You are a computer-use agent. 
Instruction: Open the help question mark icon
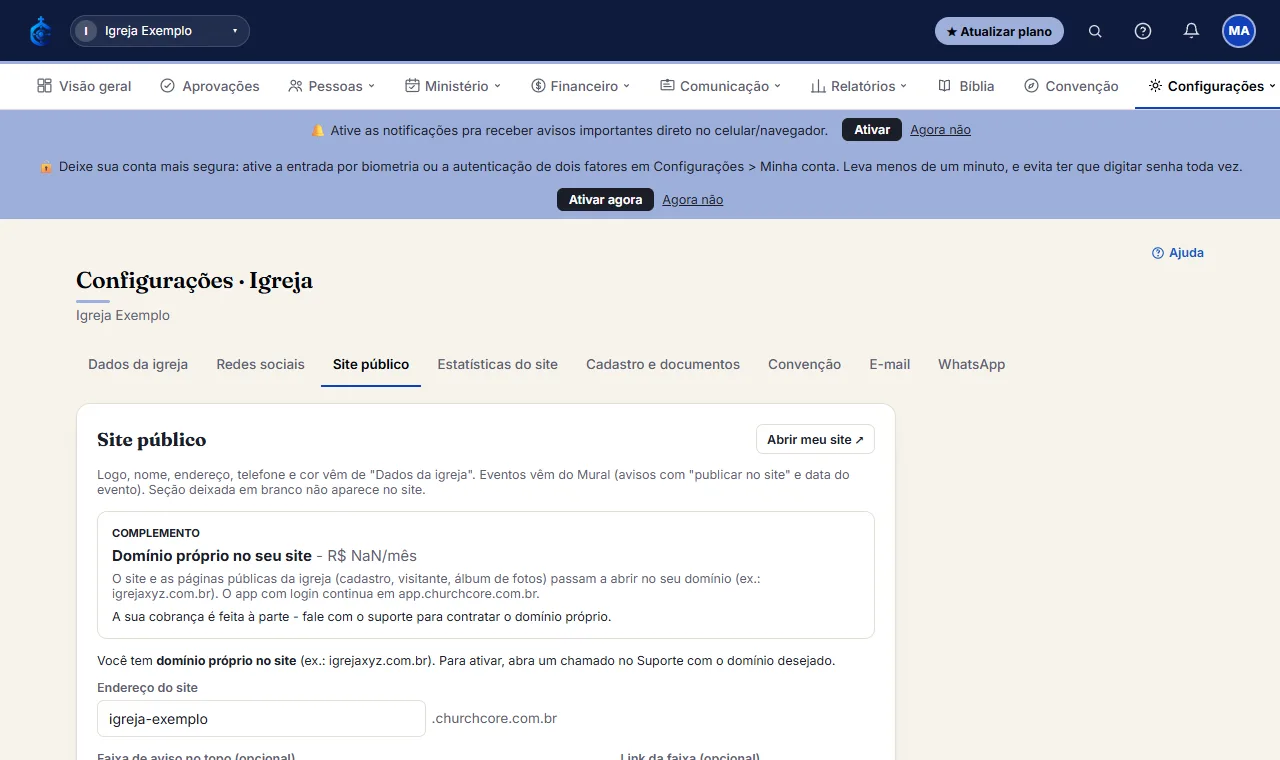[x=1143, y=31]
